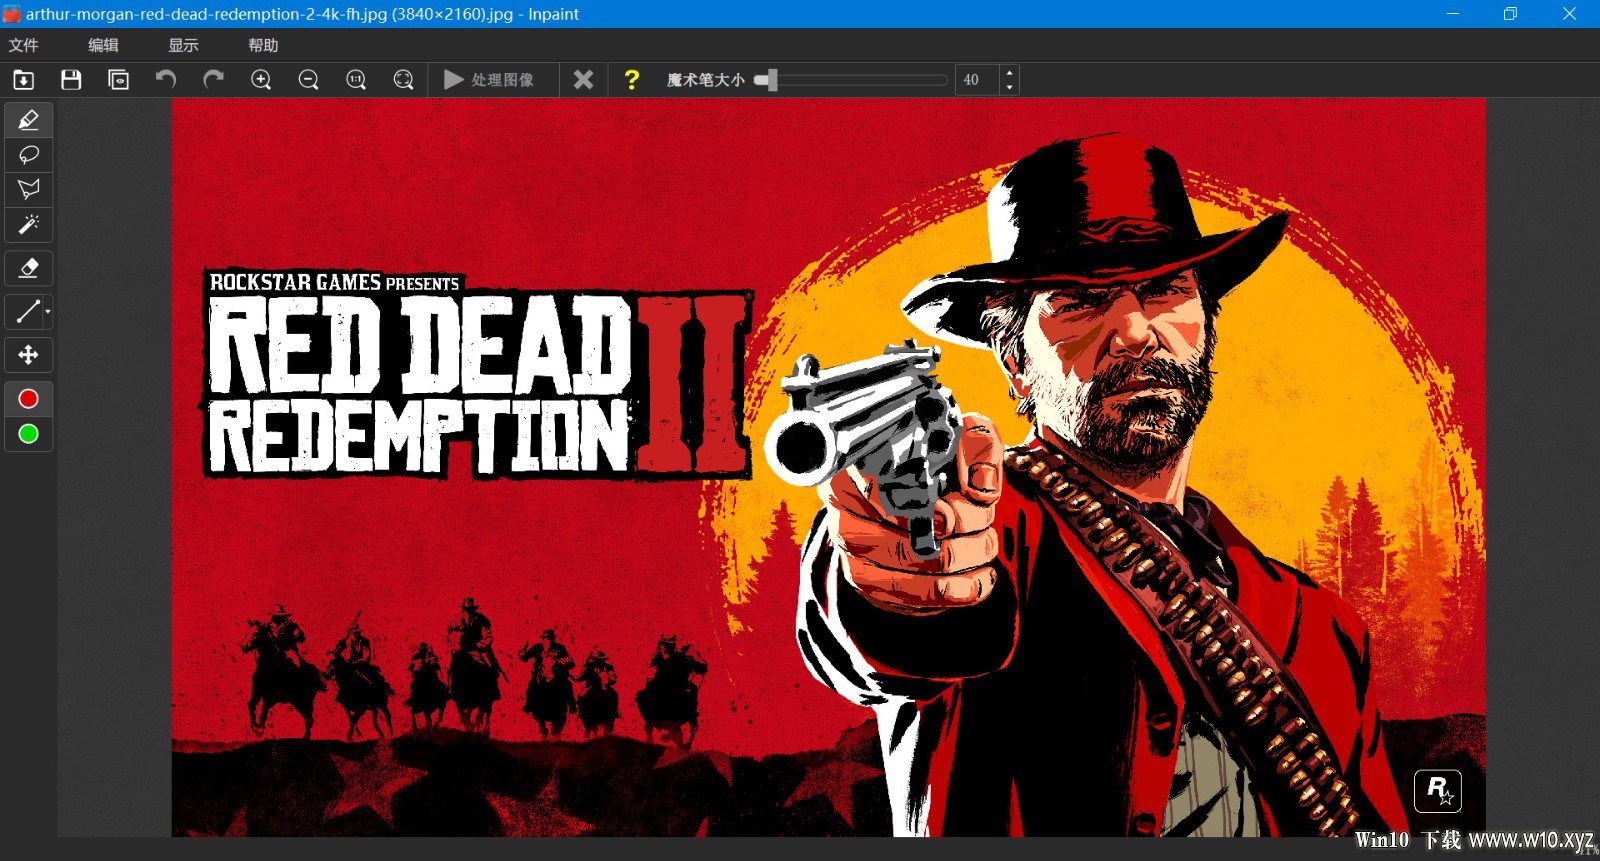The image size is (1600, 861).
Task: Fit the image to the window
Action: coord(403,80)
